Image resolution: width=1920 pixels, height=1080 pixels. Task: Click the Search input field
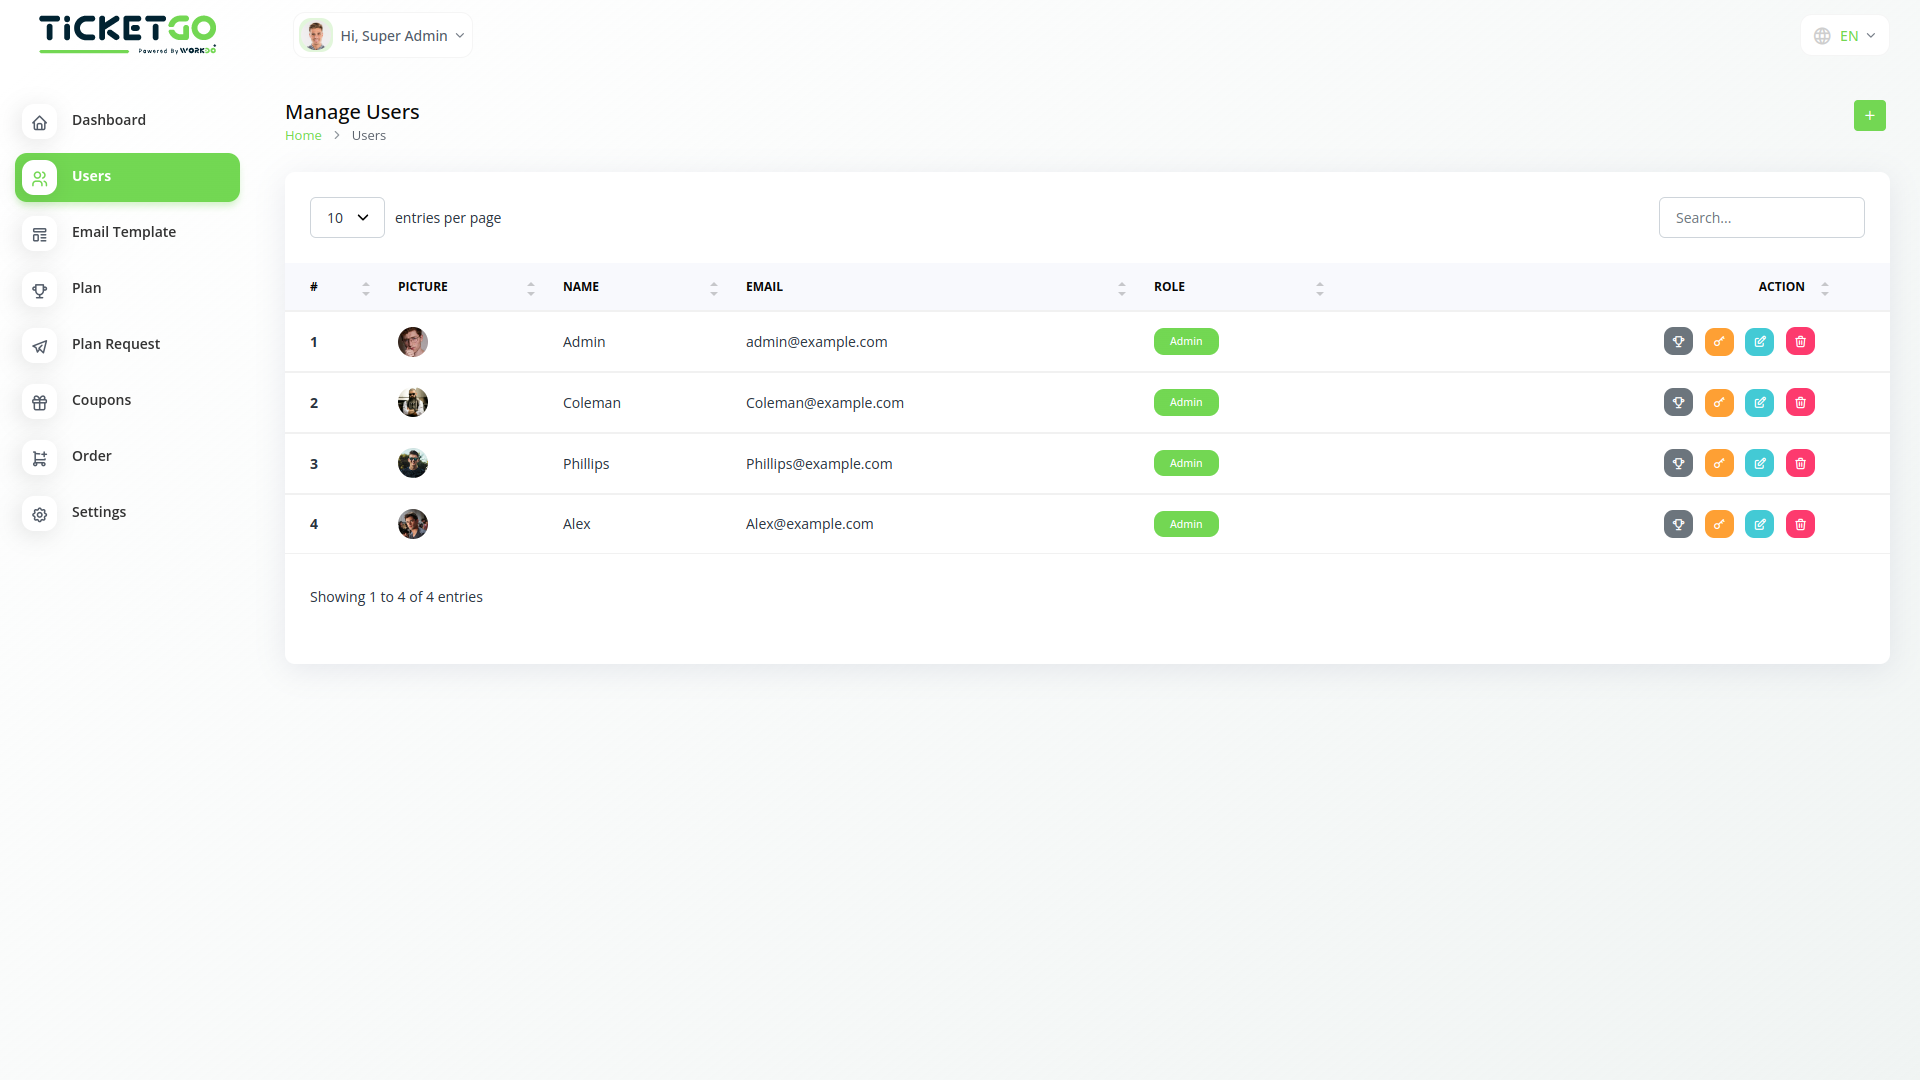[x=1761, y=217]
